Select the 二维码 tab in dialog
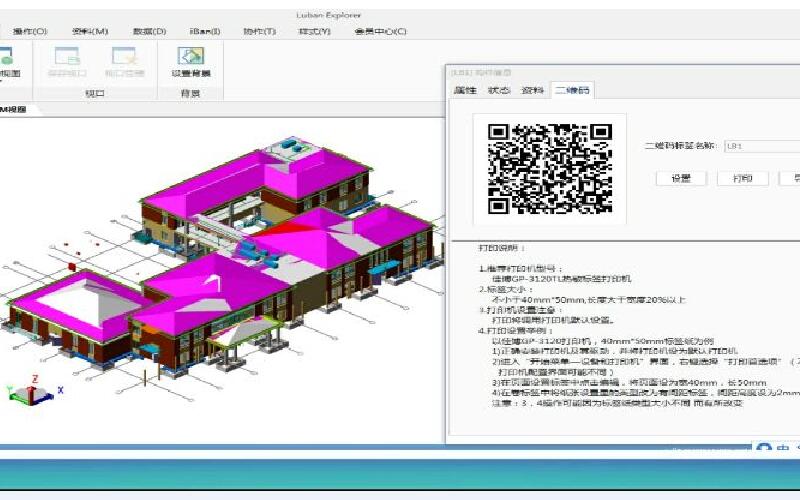800x500 pixels. pyautogui.click(x=572, y=90)
